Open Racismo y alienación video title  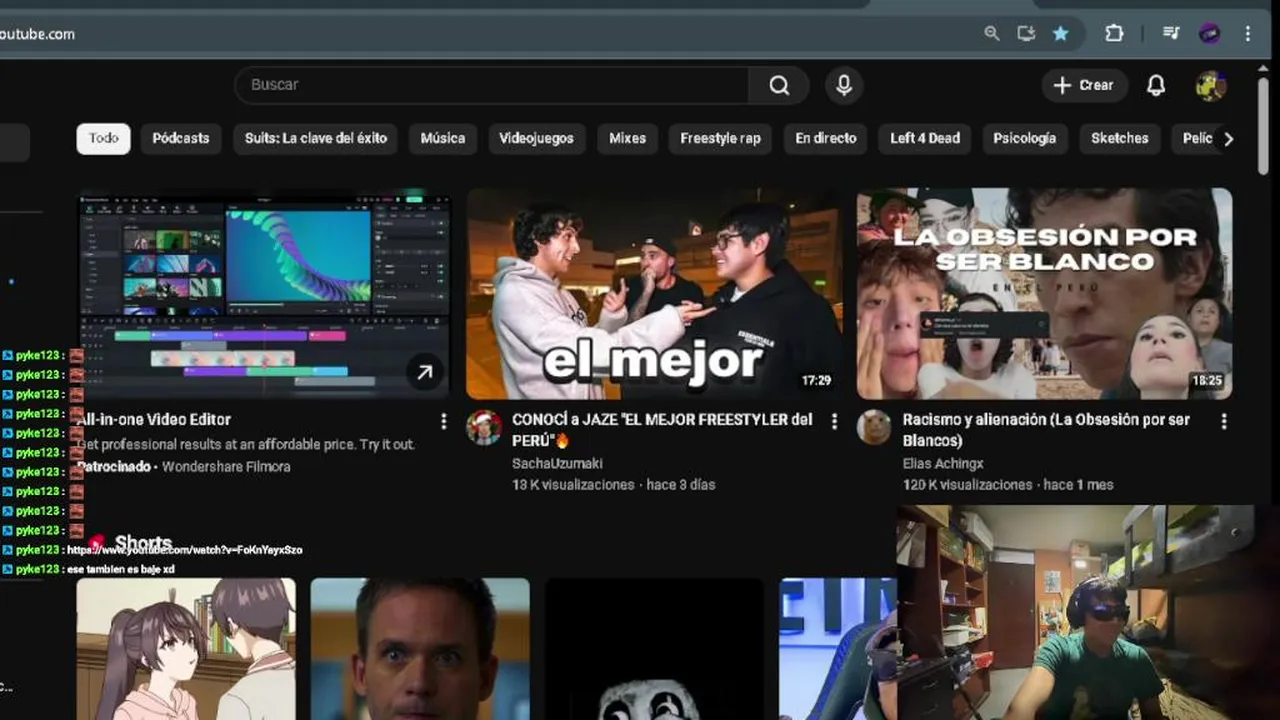click(1046, 430)
